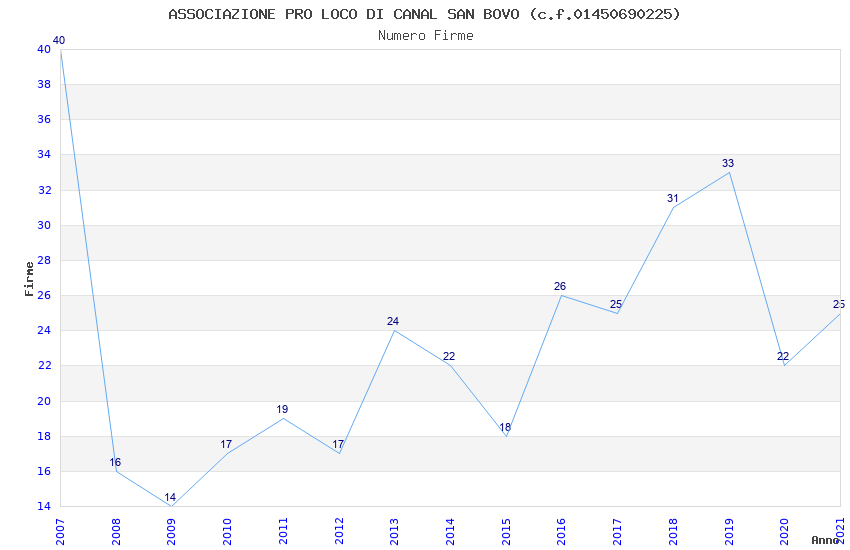Select the 2012 year label on x-axis

(339, 532)
